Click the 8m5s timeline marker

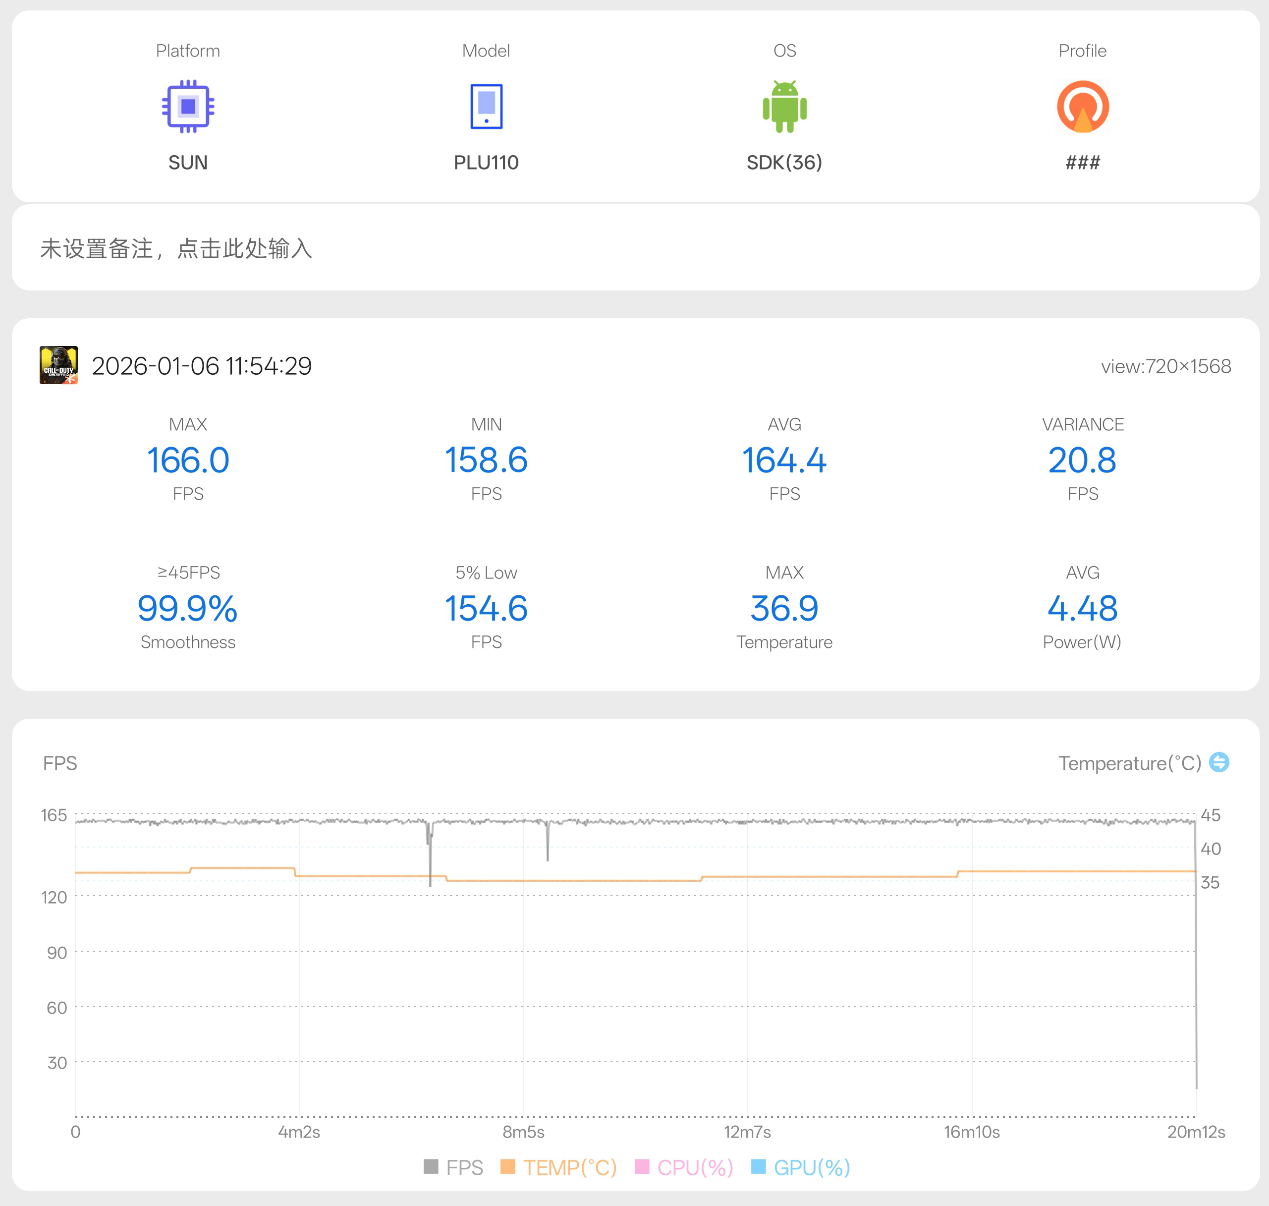point(523,1132)
